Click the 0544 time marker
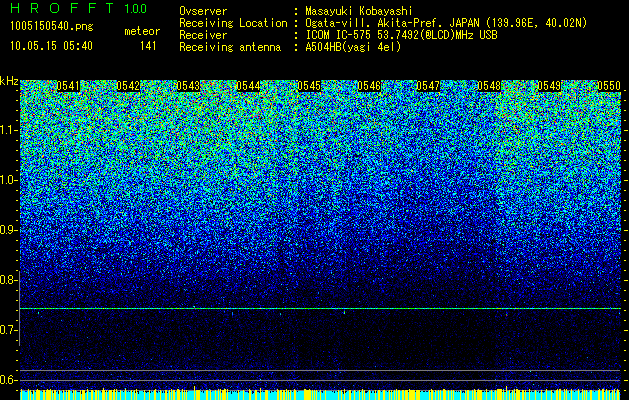629x400 pixels. [248, 86]
